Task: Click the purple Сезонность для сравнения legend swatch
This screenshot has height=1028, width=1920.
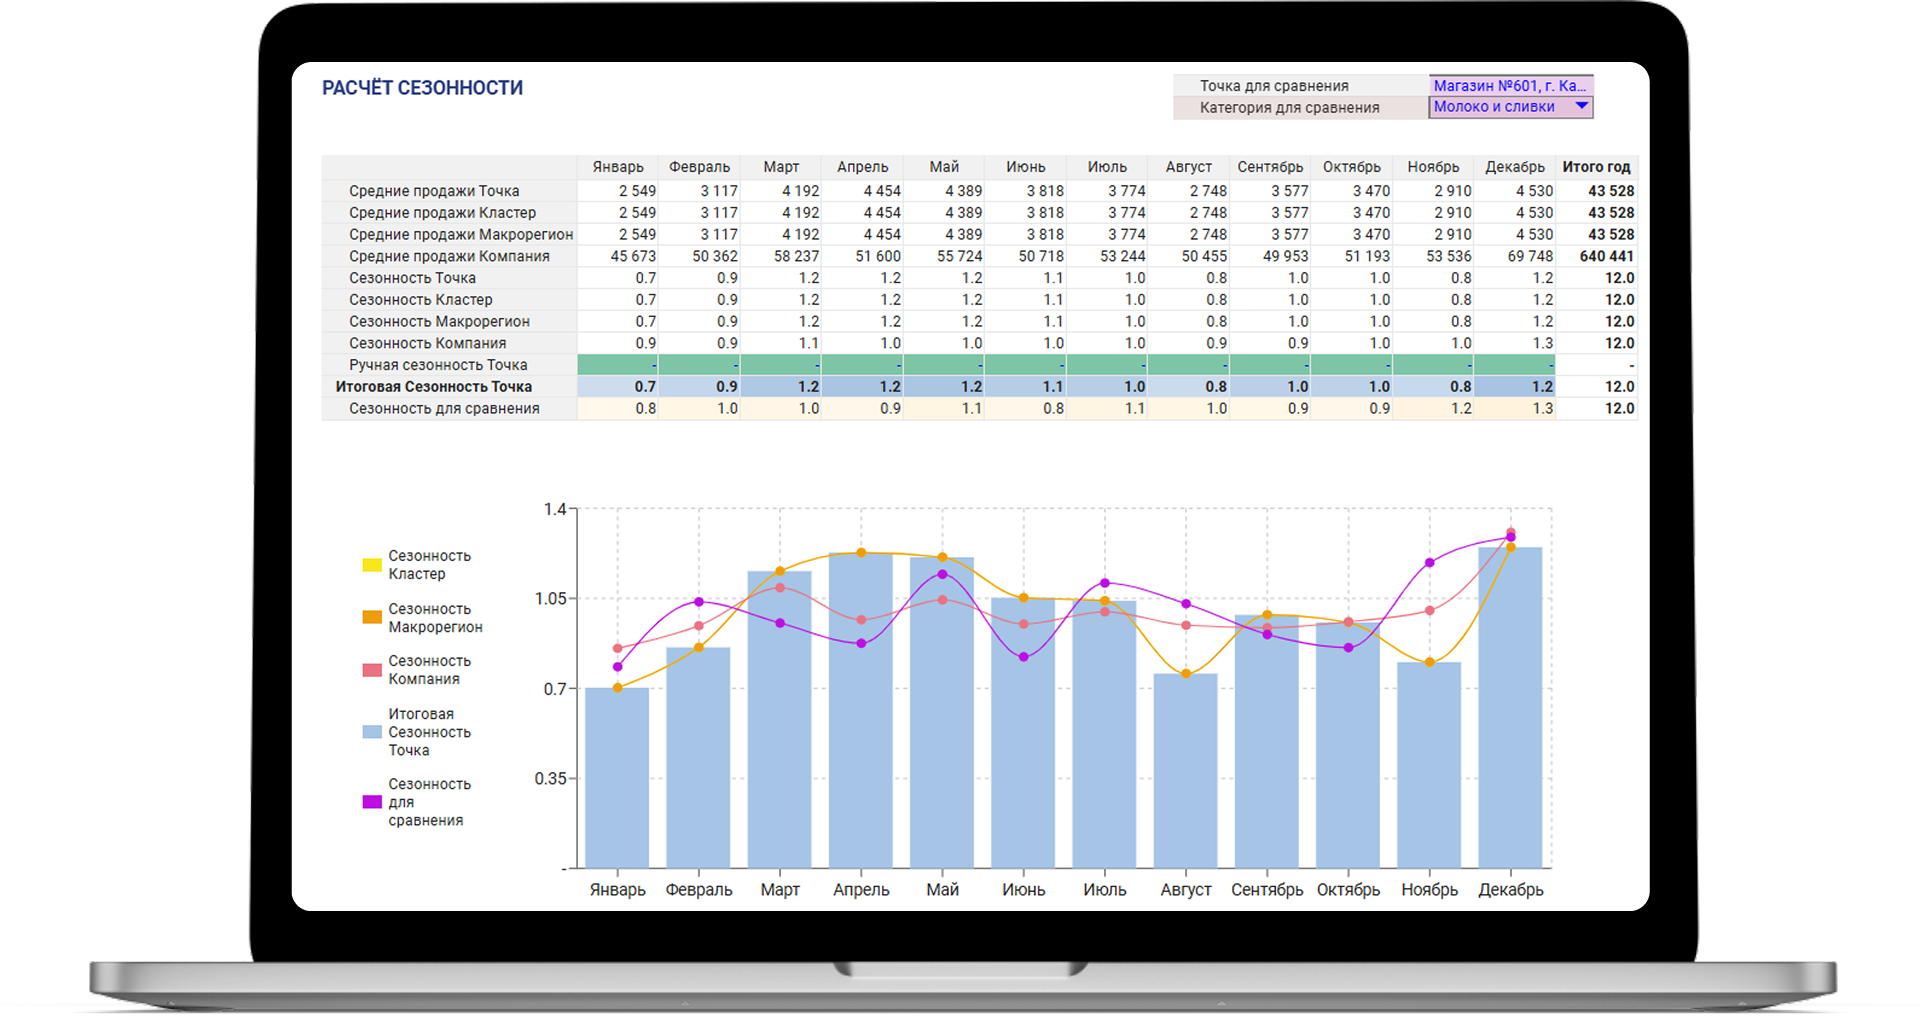Action: coord(372,802)
